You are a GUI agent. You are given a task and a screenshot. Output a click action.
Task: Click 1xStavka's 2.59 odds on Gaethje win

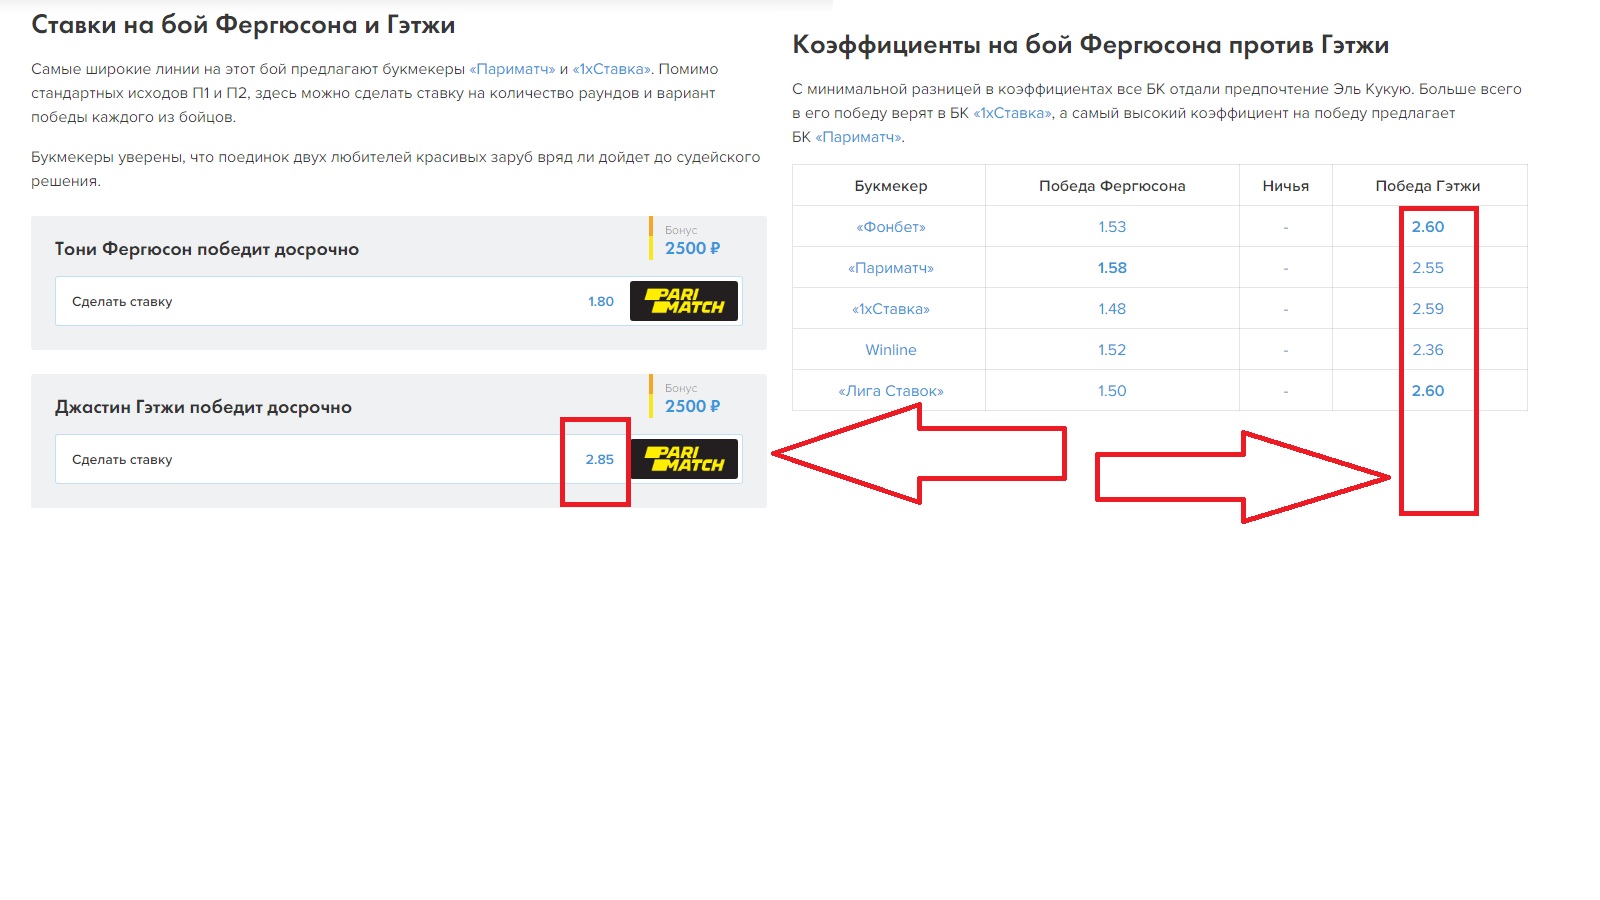1428,309
